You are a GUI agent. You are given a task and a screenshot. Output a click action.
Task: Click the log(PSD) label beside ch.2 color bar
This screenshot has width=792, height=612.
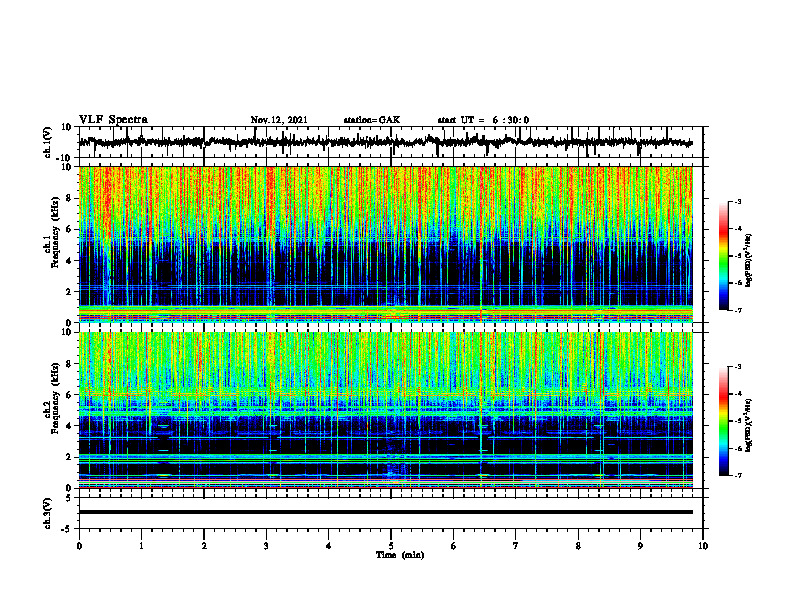click(x=749, y=425)
